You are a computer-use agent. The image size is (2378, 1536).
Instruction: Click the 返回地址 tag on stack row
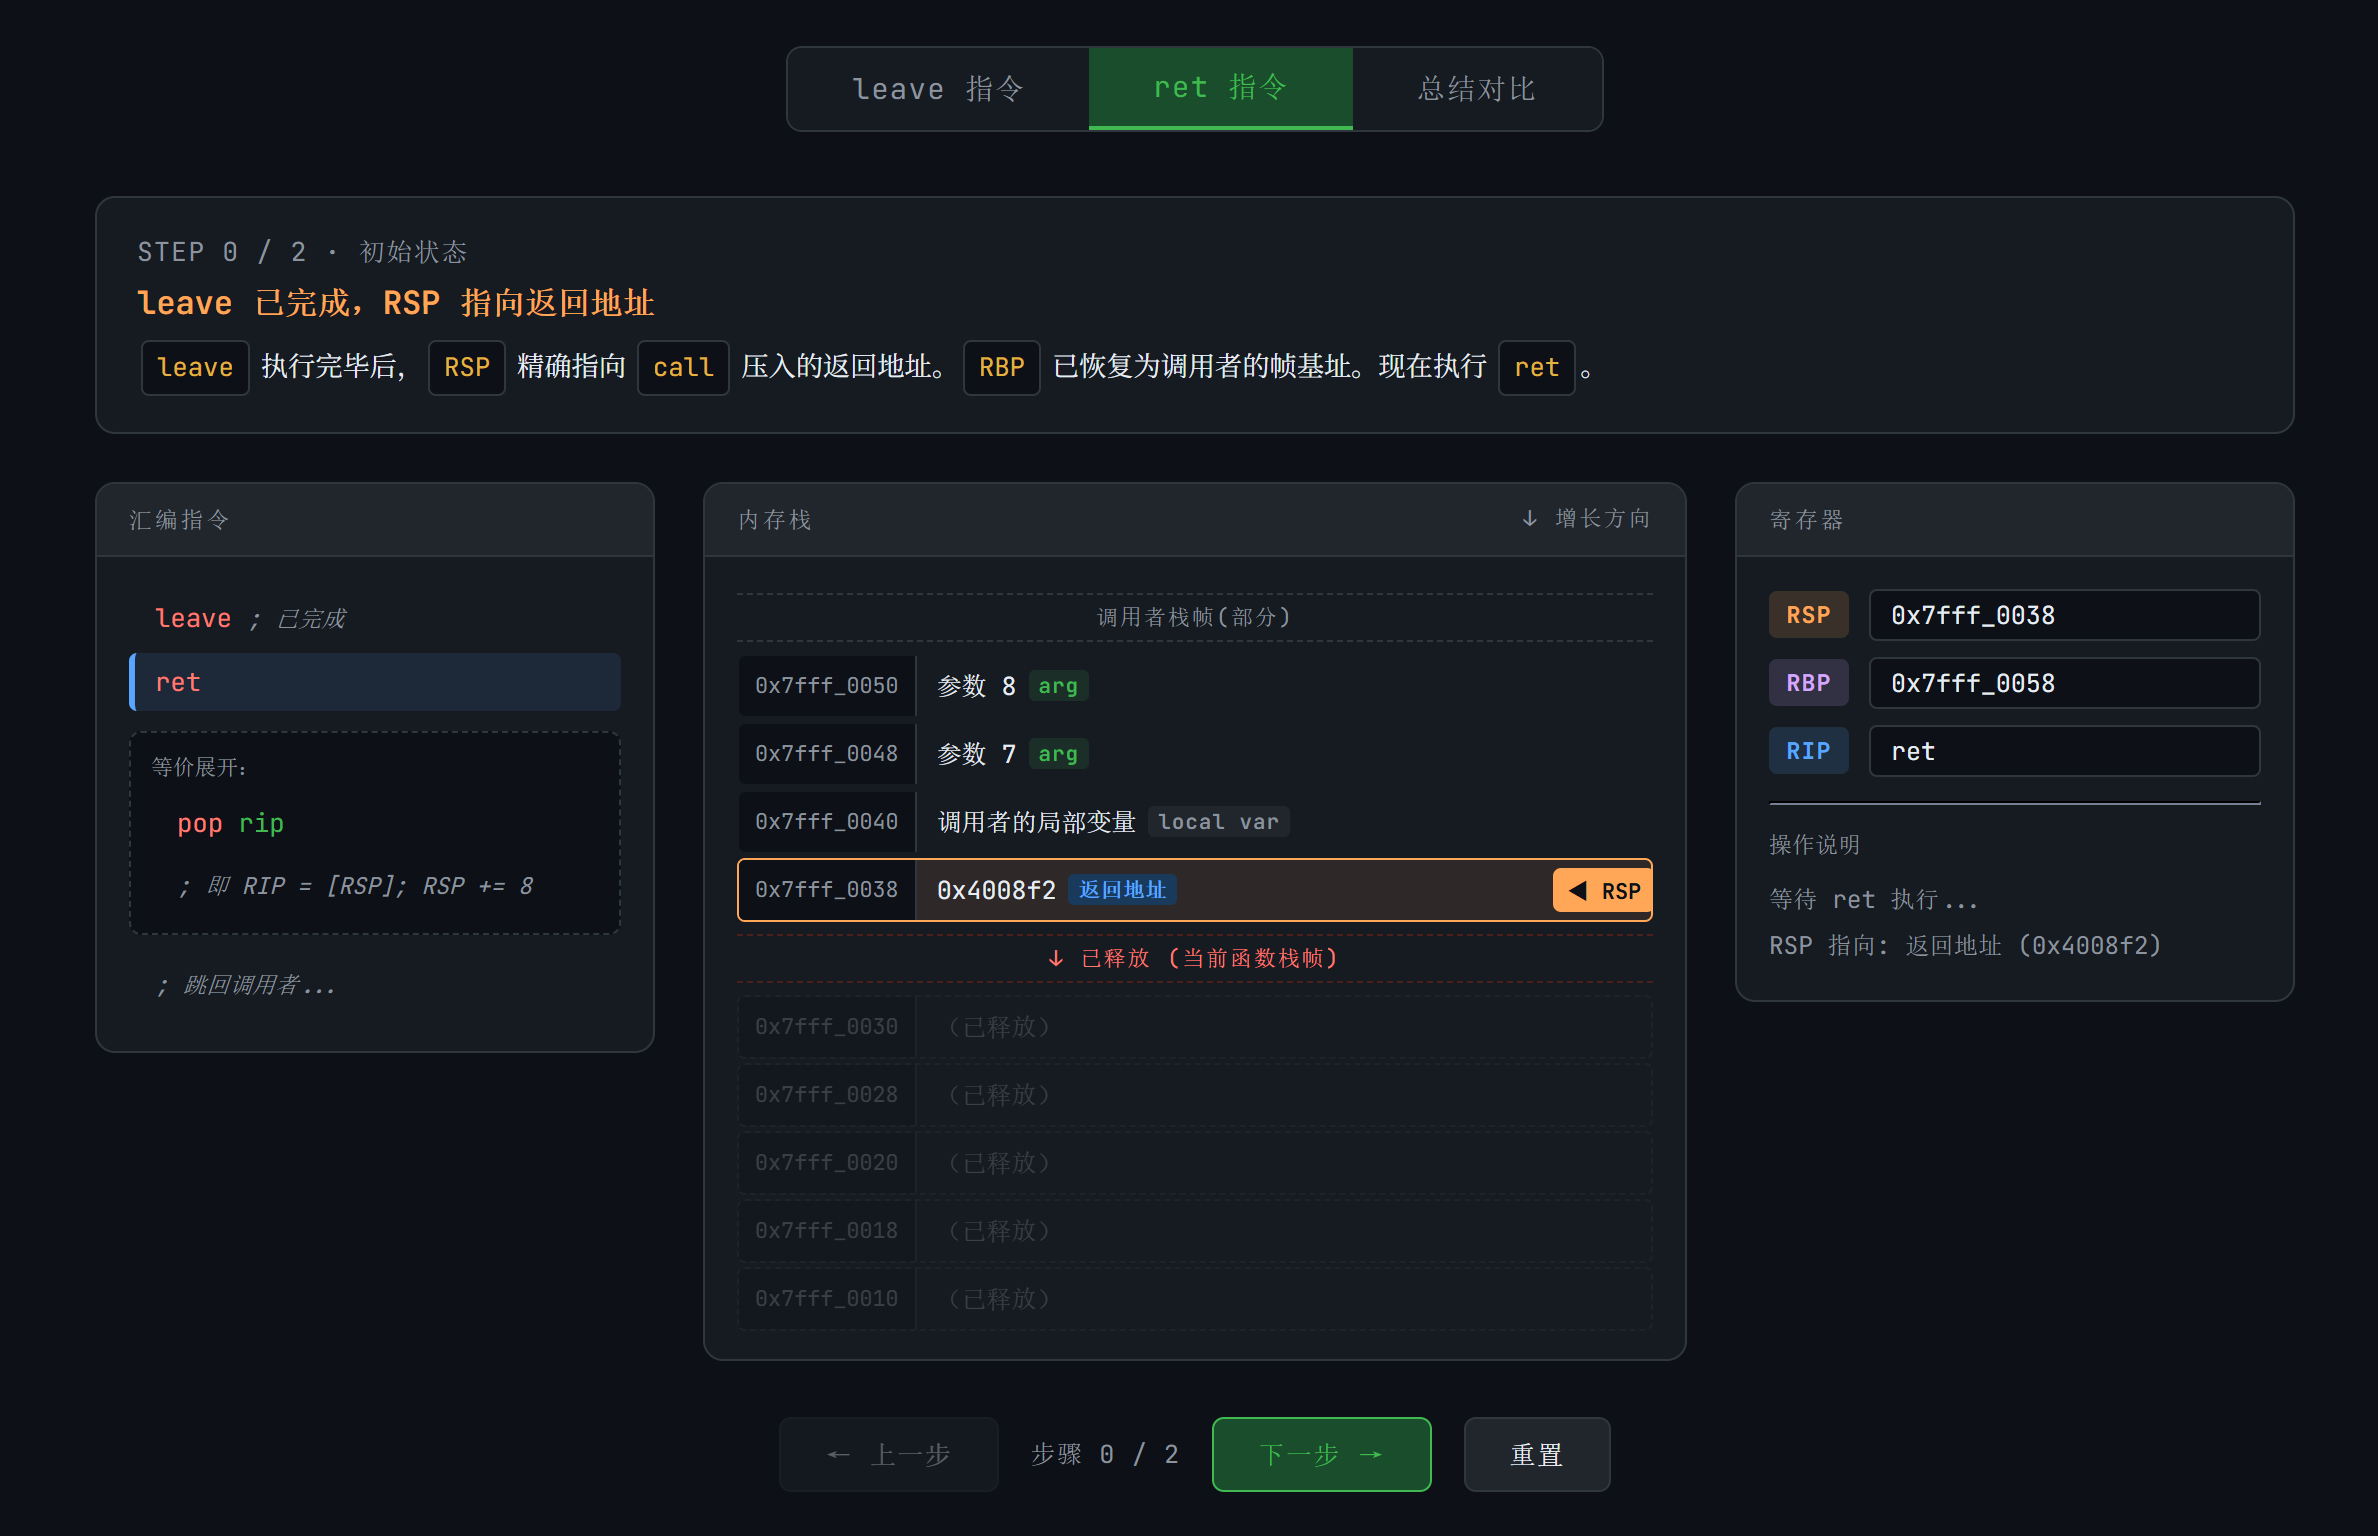pyautogui.click(x=1122, y=890)
